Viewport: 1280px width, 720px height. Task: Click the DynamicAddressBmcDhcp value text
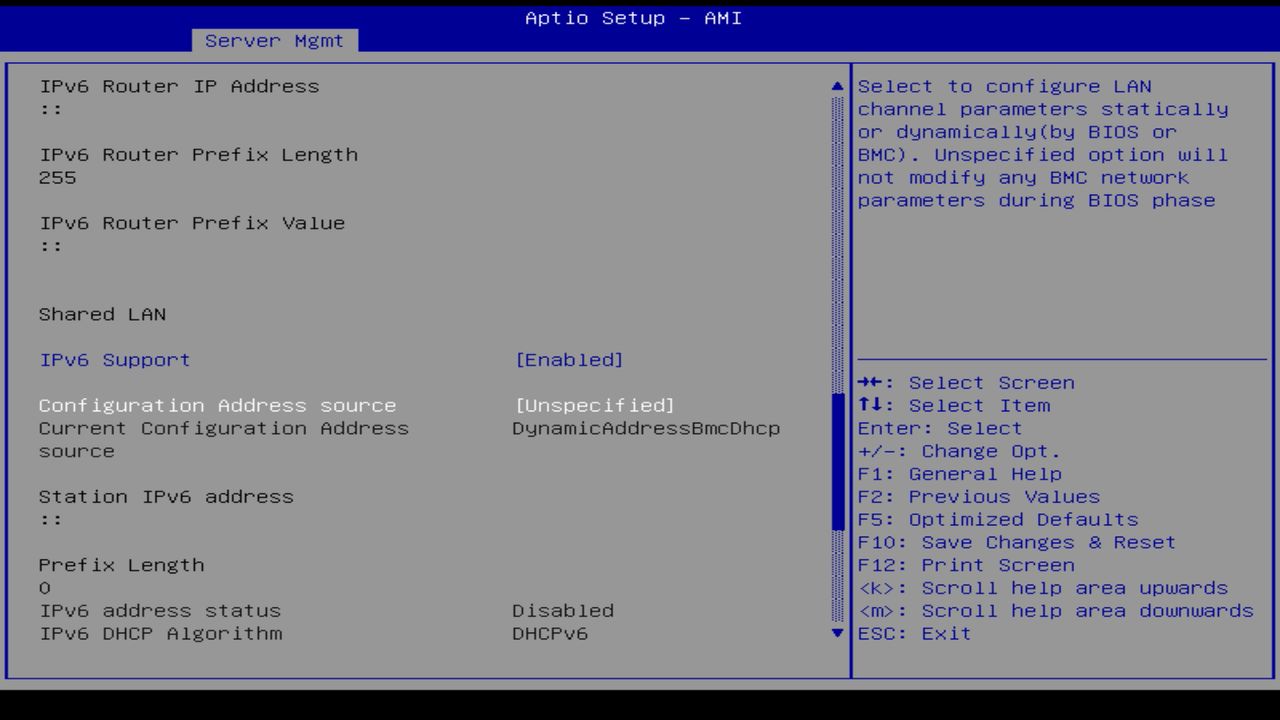pyautogui.click(x=645, y=428)
